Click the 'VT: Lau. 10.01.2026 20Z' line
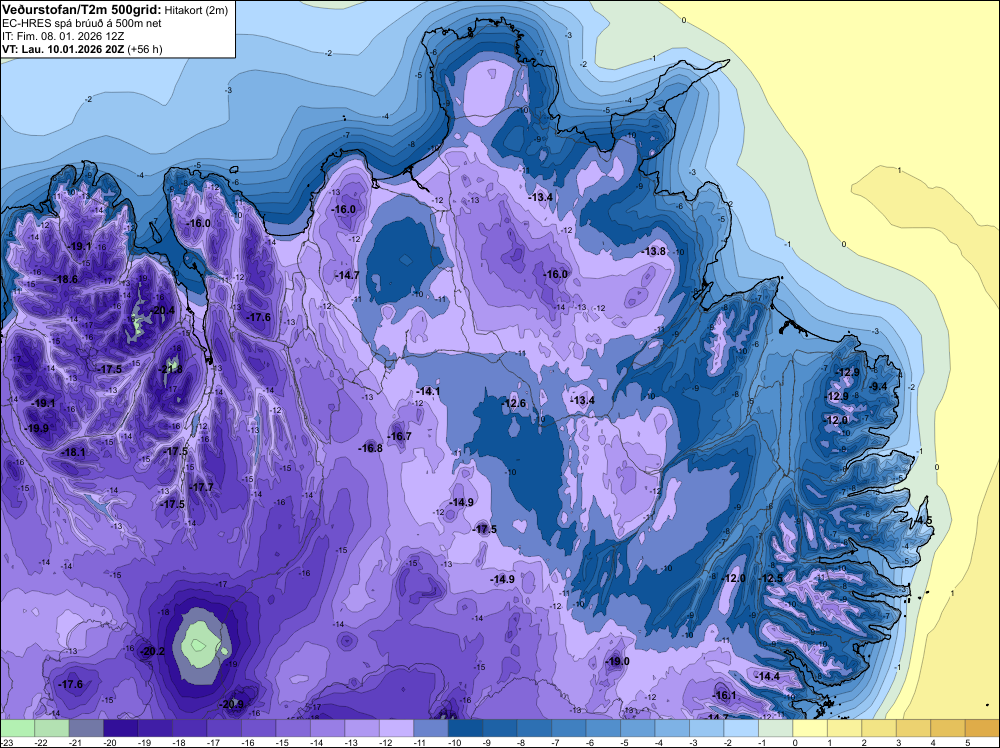This screenshot has height=748, width=1000. 63,49
